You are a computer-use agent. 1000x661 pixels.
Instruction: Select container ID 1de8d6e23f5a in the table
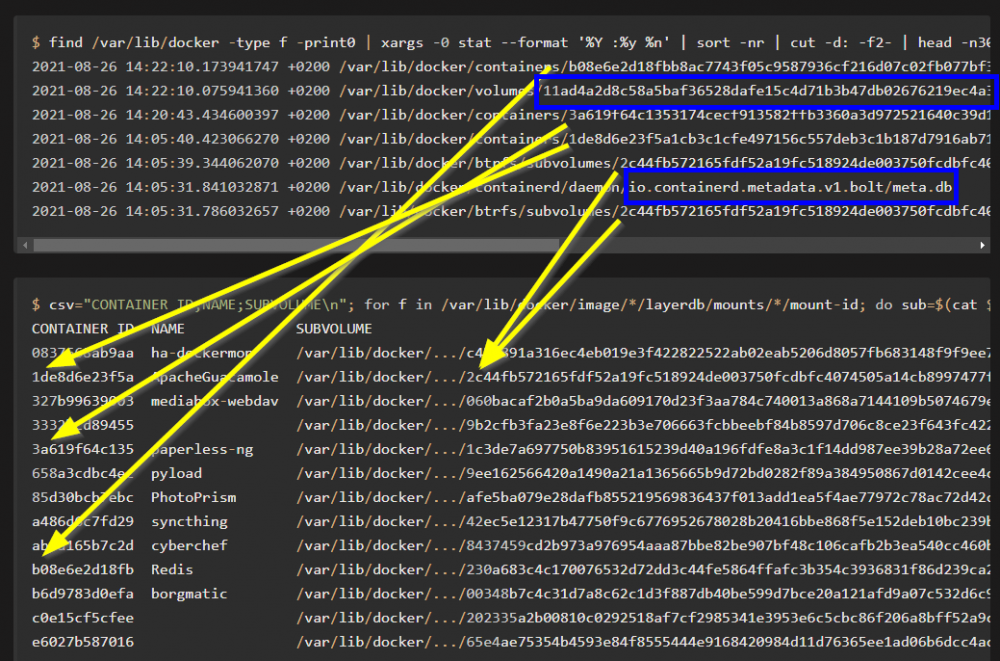click(x=83, y=377)
